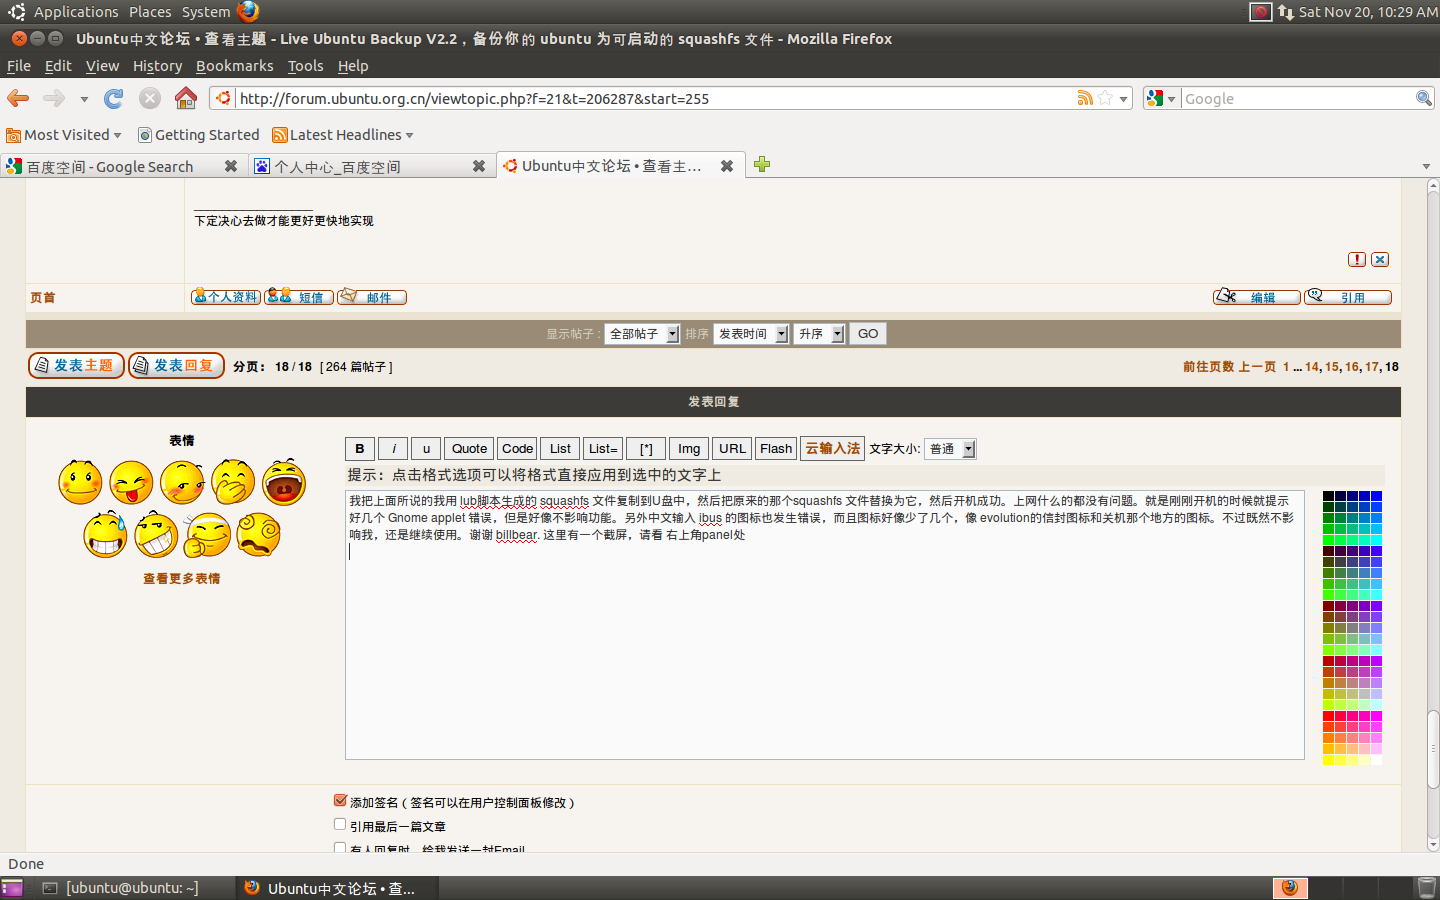The width and height of the screenshot is (1440, 900).
Task: Click the search magnifier icon in Google box
Action: point(1423,98)
